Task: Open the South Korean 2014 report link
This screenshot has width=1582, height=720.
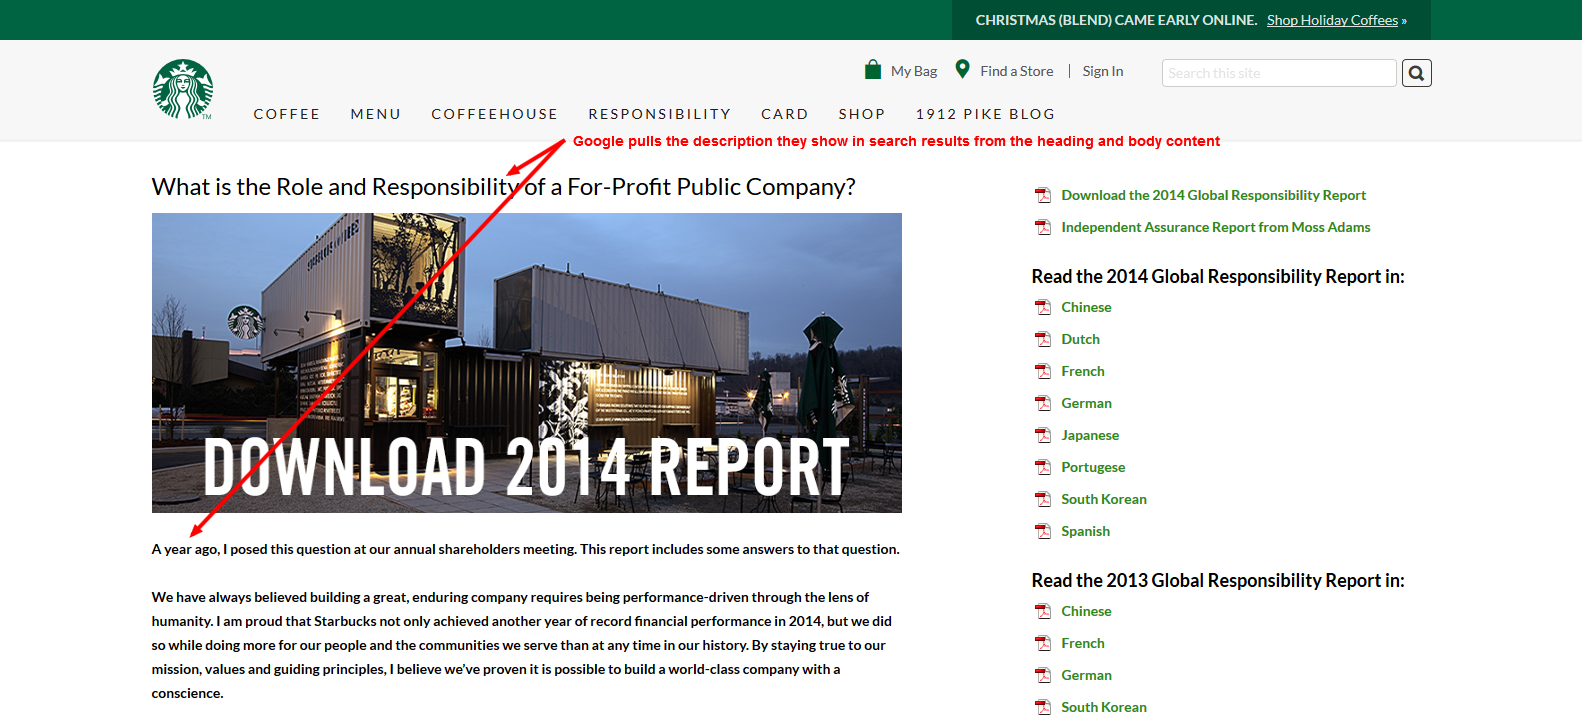Action: 1104,499
